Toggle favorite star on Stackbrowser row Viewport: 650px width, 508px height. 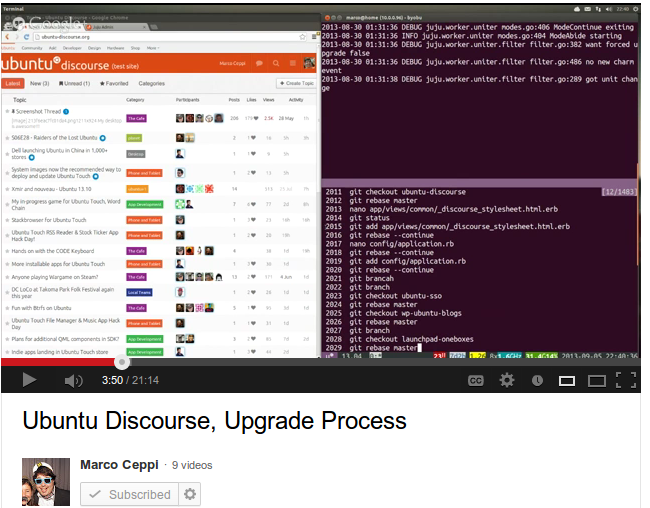pyautogui.click(x=7, y=220)
